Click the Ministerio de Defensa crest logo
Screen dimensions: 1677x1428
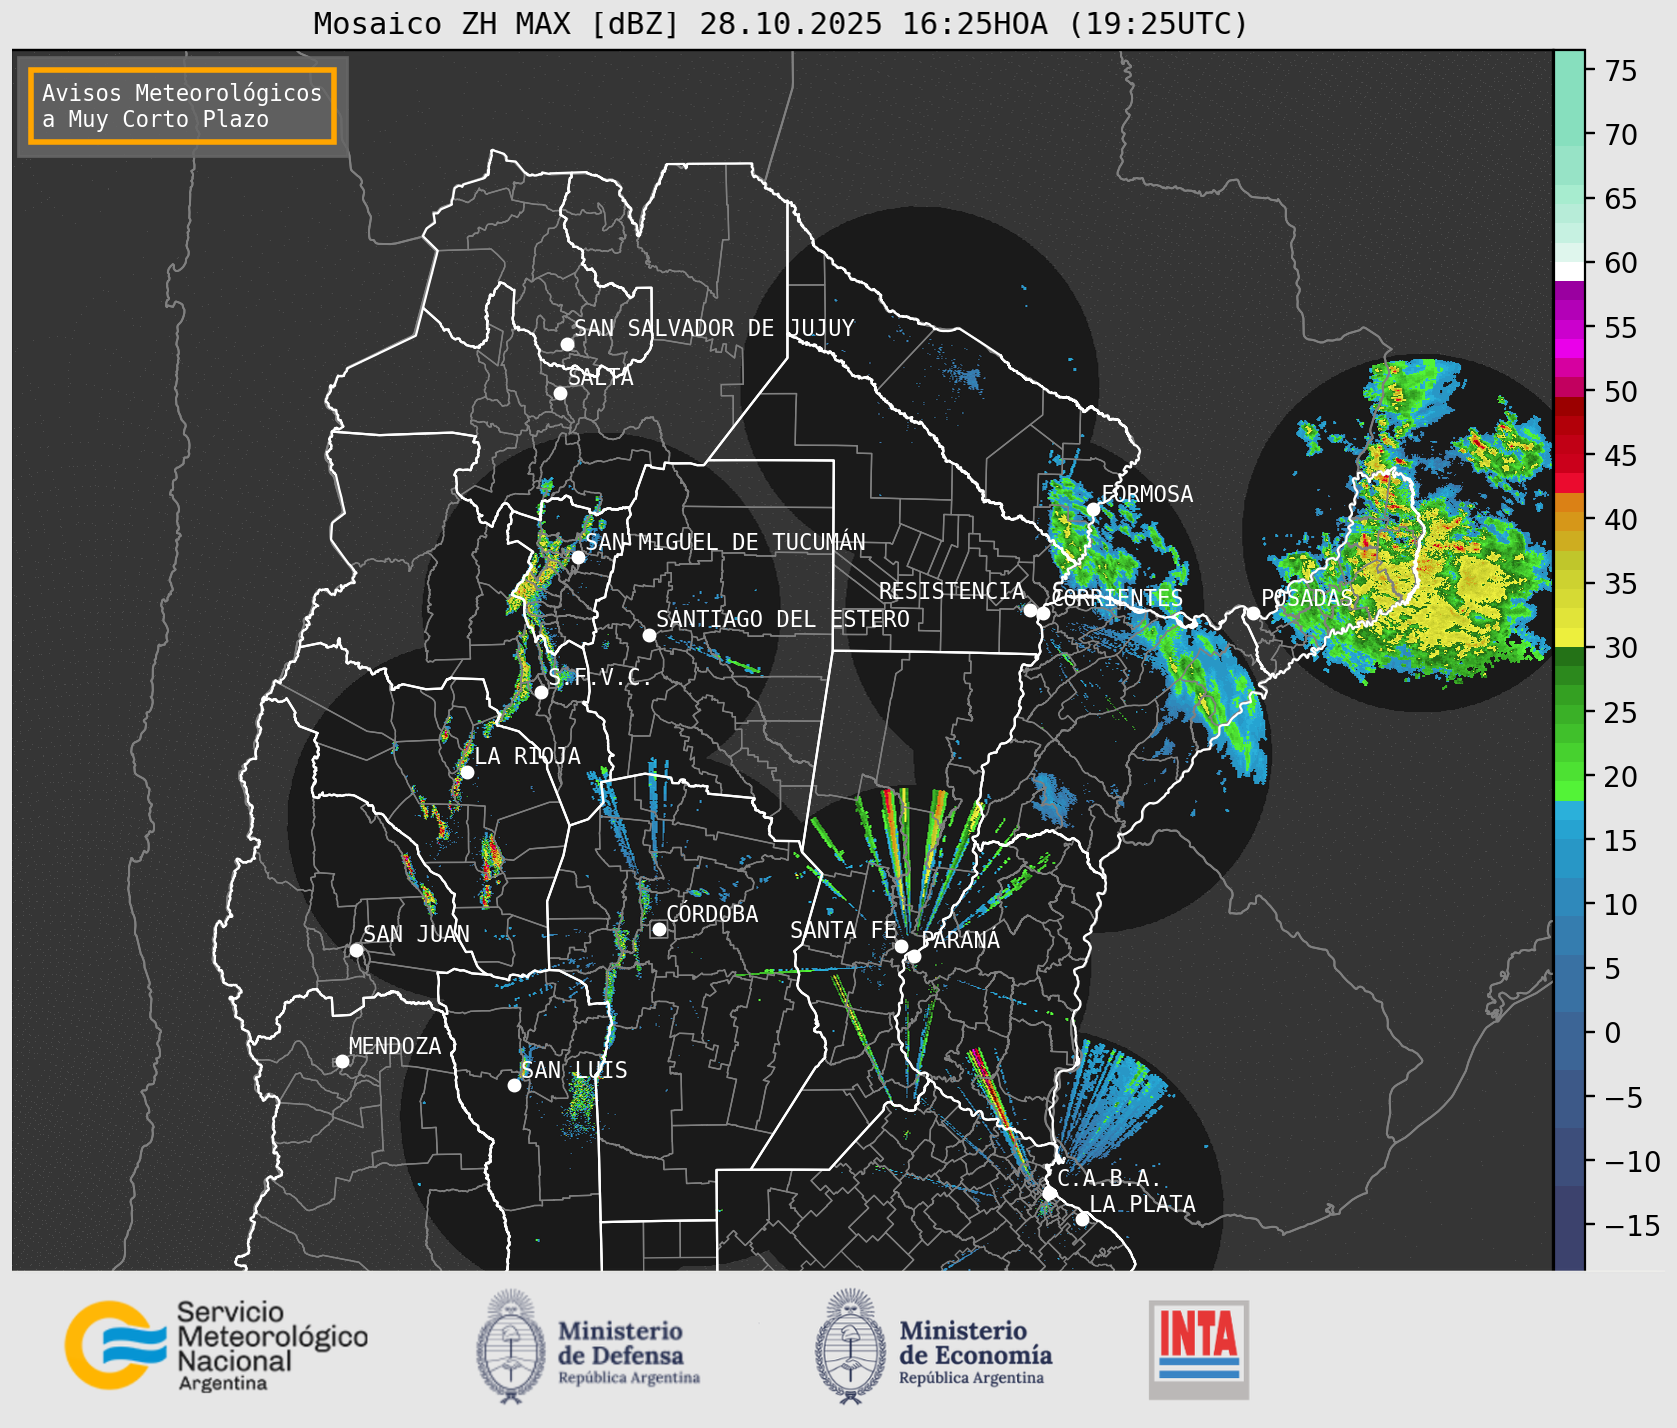pos(511,1346)
